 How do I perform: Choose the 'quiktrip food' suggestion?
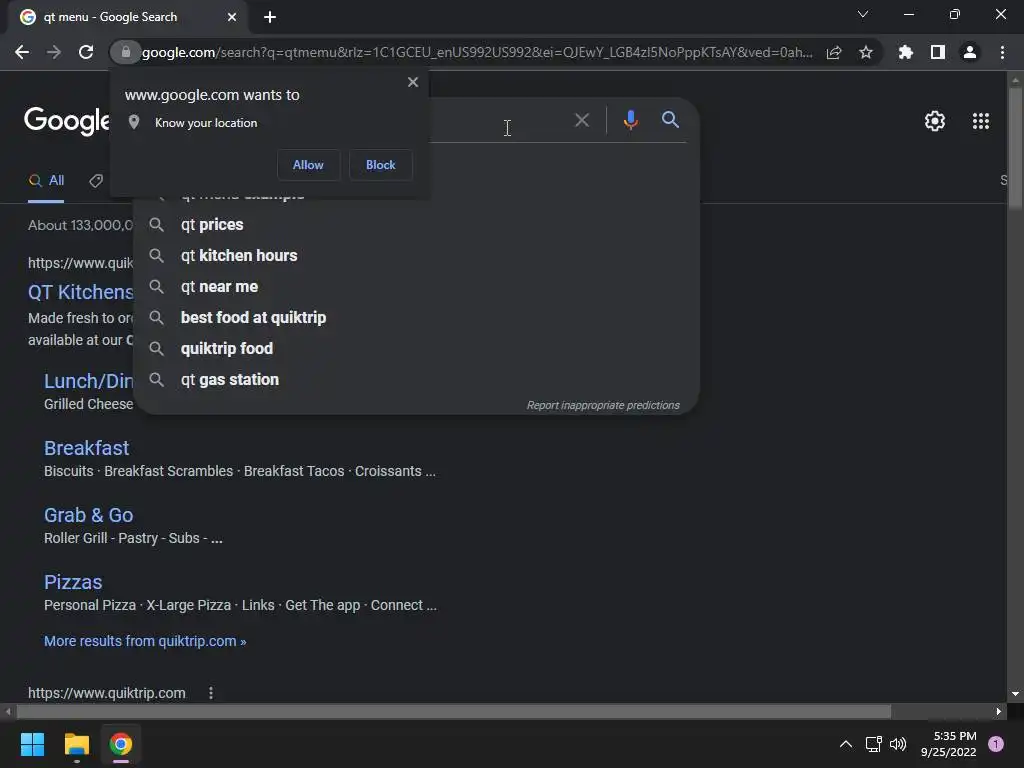(416, 349)
